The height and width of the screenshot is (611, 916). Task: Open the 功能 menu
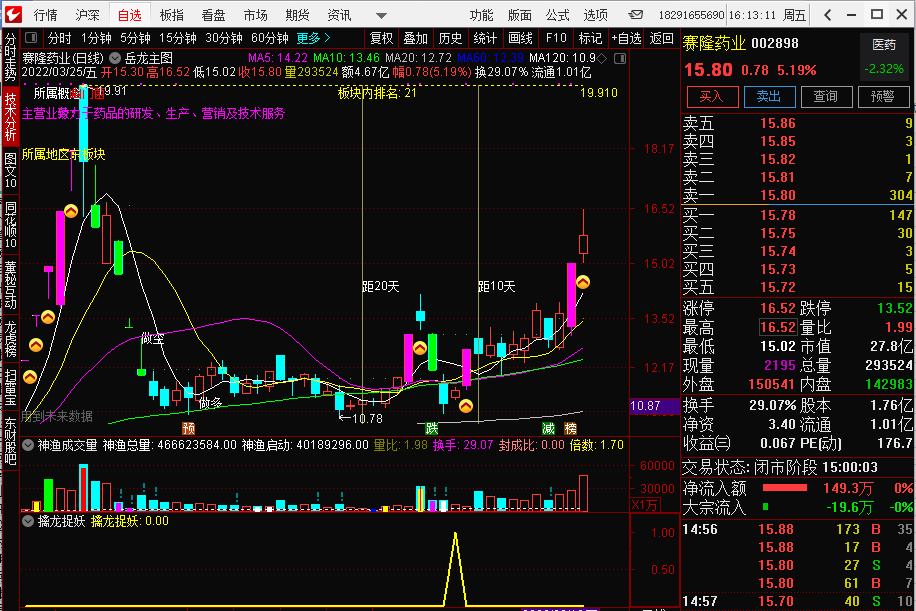481,15
